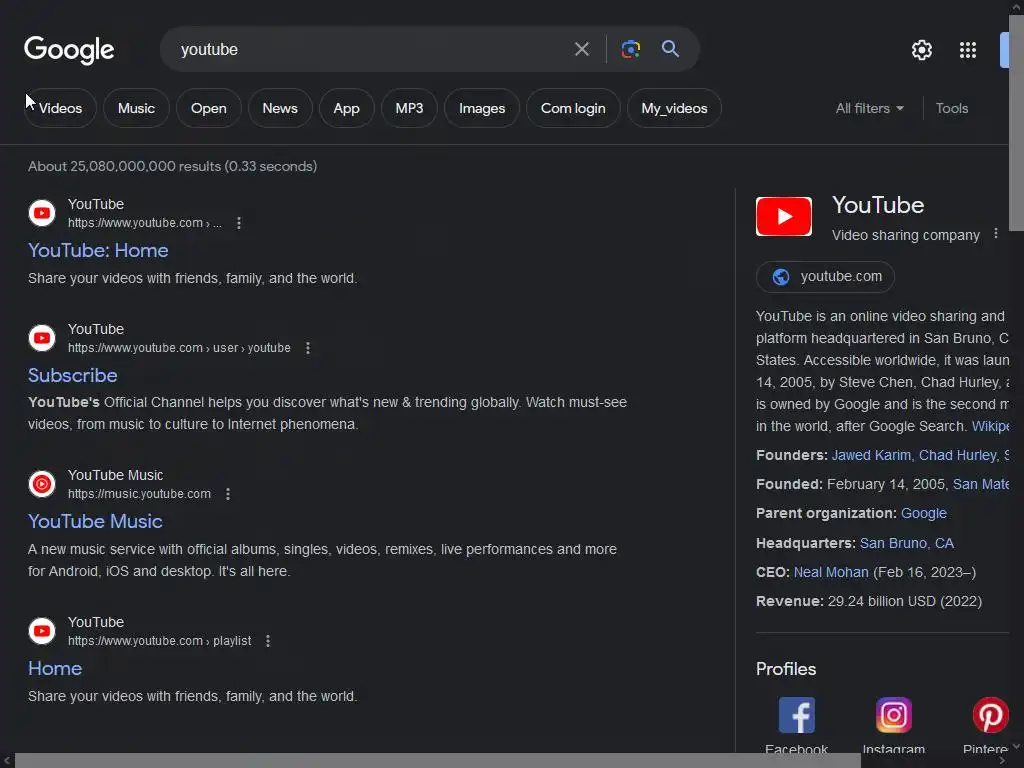
Task: Click the YouTube logo in knowledge panel
Action: click(784, 216)
